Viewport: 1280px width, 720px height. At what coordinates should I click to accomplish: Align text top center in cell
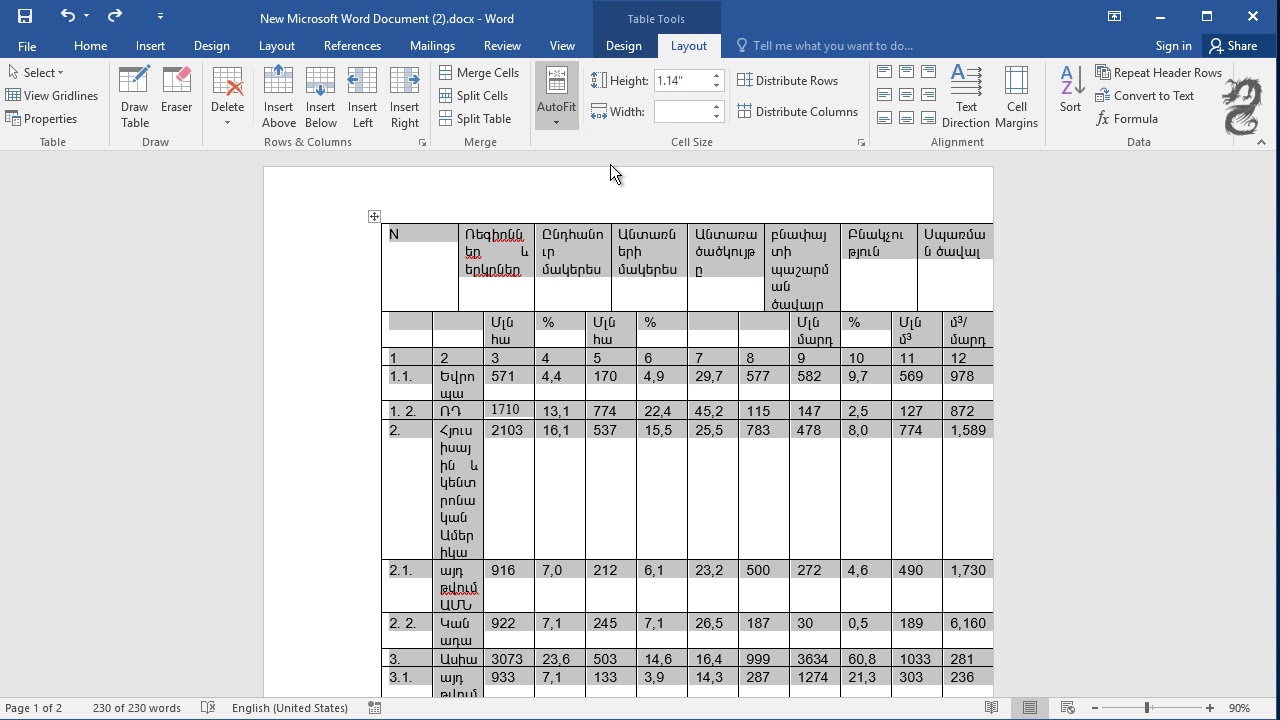click(906, 72)
